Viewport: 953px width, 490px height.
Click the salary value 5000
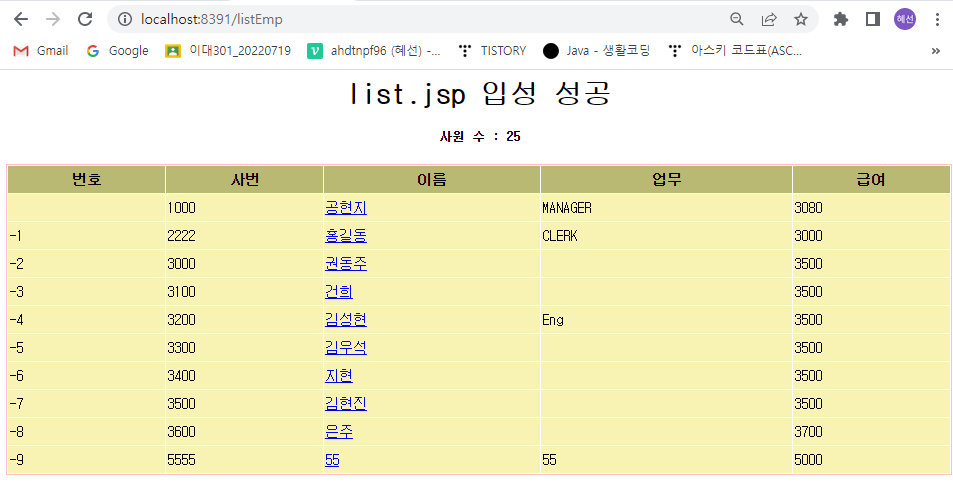click(808, 460)
